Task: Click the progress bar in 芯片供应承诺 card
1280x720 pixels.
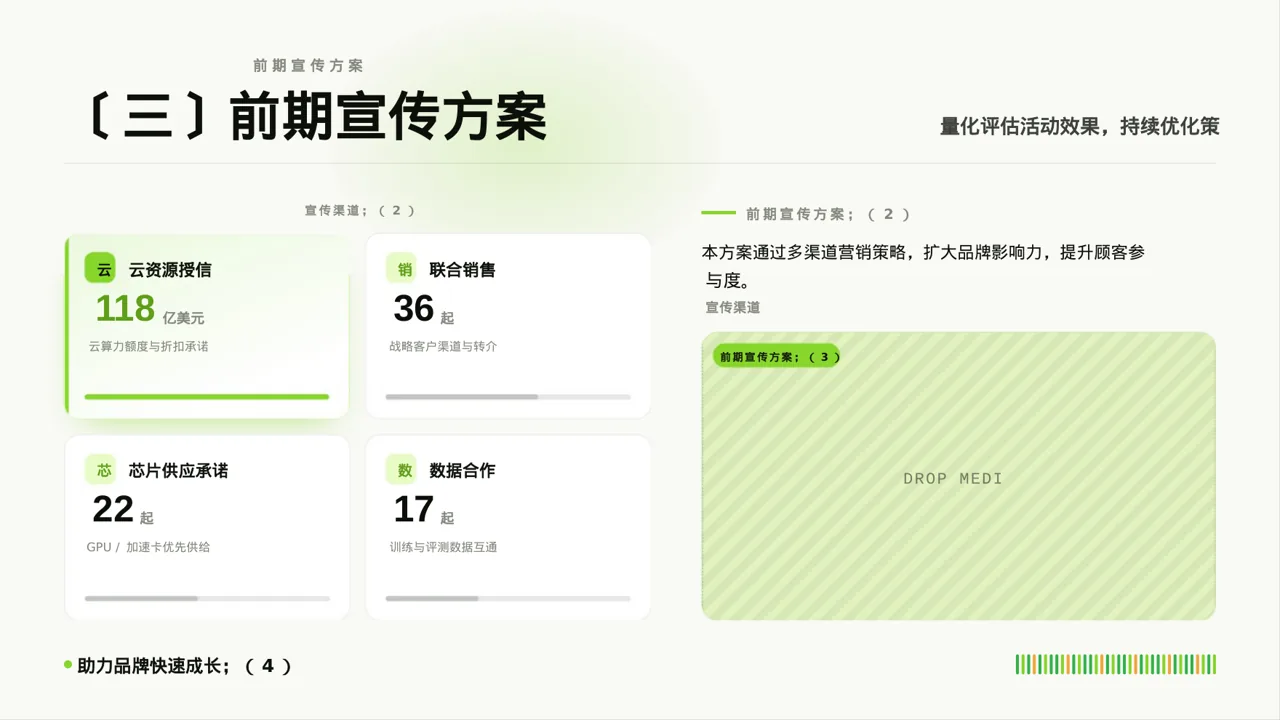Action: point(207,598)
